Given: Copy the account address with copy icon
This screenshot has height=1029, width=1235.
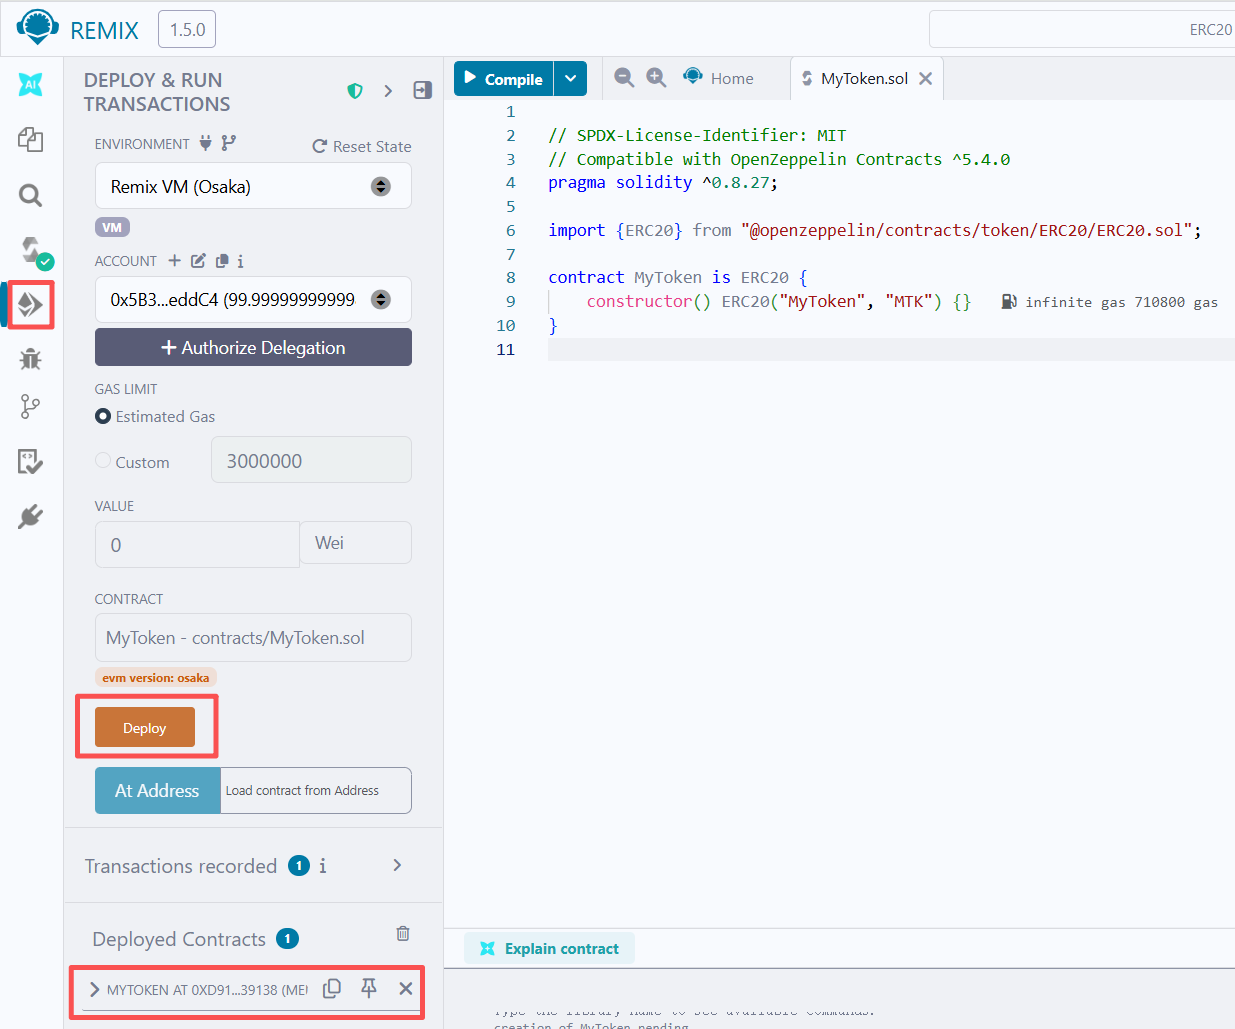Looking at the screenshot, I should click(222, 261).
